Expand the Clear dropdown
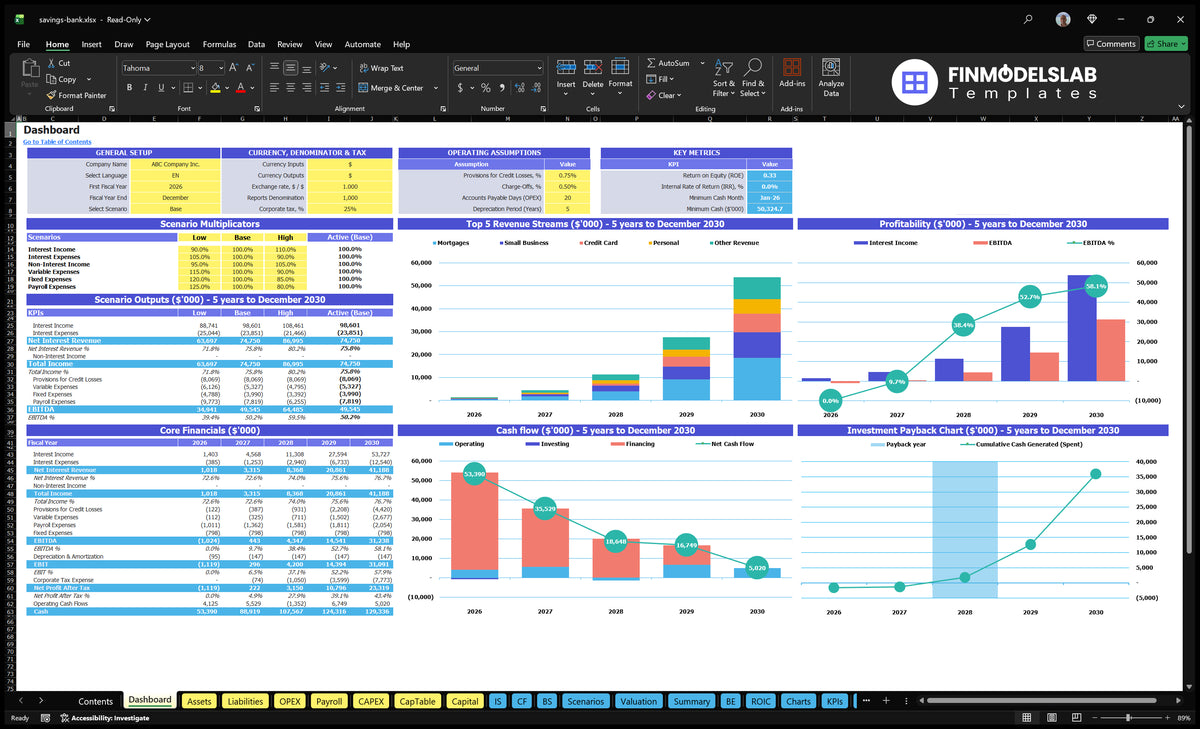 tap(680, 95)
